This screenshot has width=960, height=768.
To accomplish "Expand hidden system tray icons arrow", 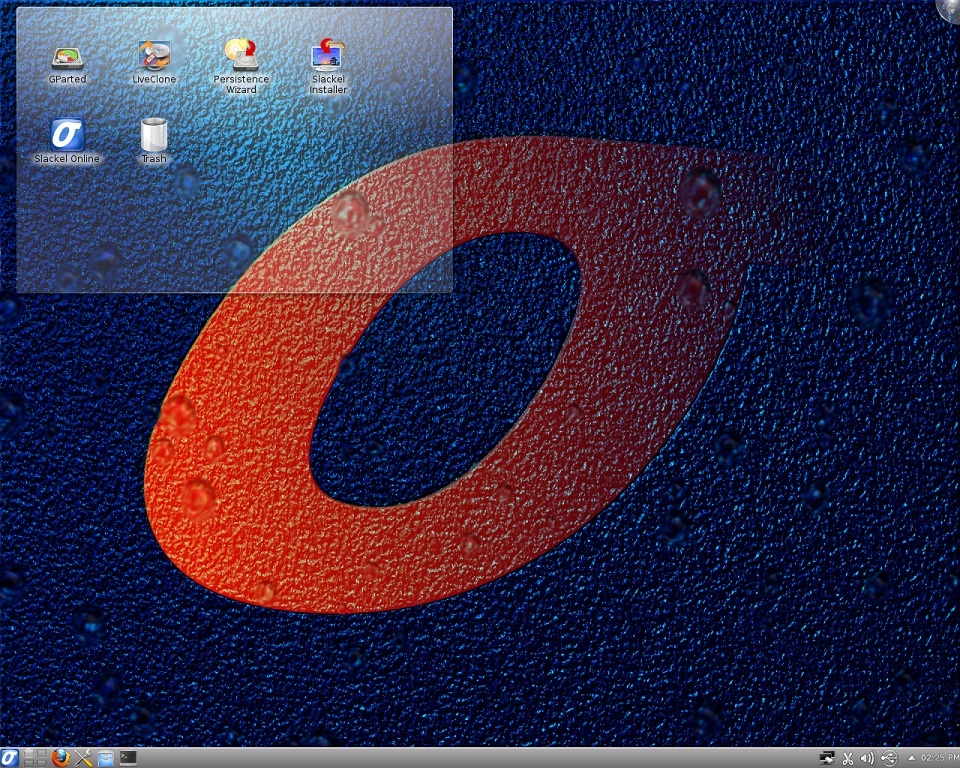I will (x=911, y=758).
